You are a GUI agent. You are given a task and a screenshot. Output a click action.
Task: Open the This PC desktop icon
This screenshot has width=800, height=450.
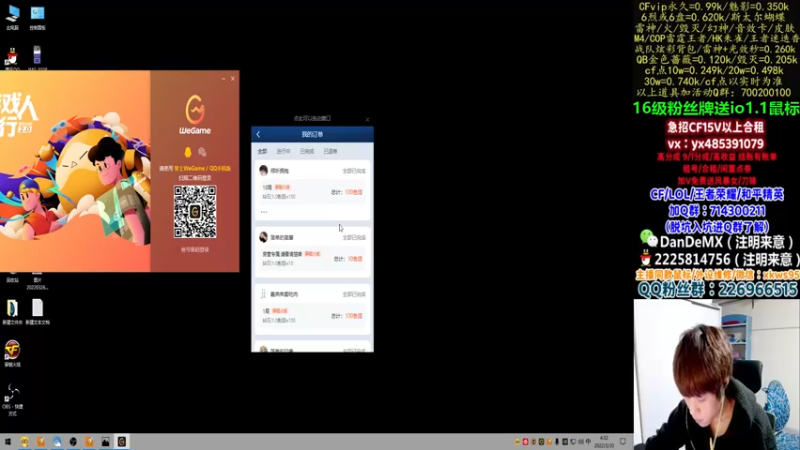[13, 17]
